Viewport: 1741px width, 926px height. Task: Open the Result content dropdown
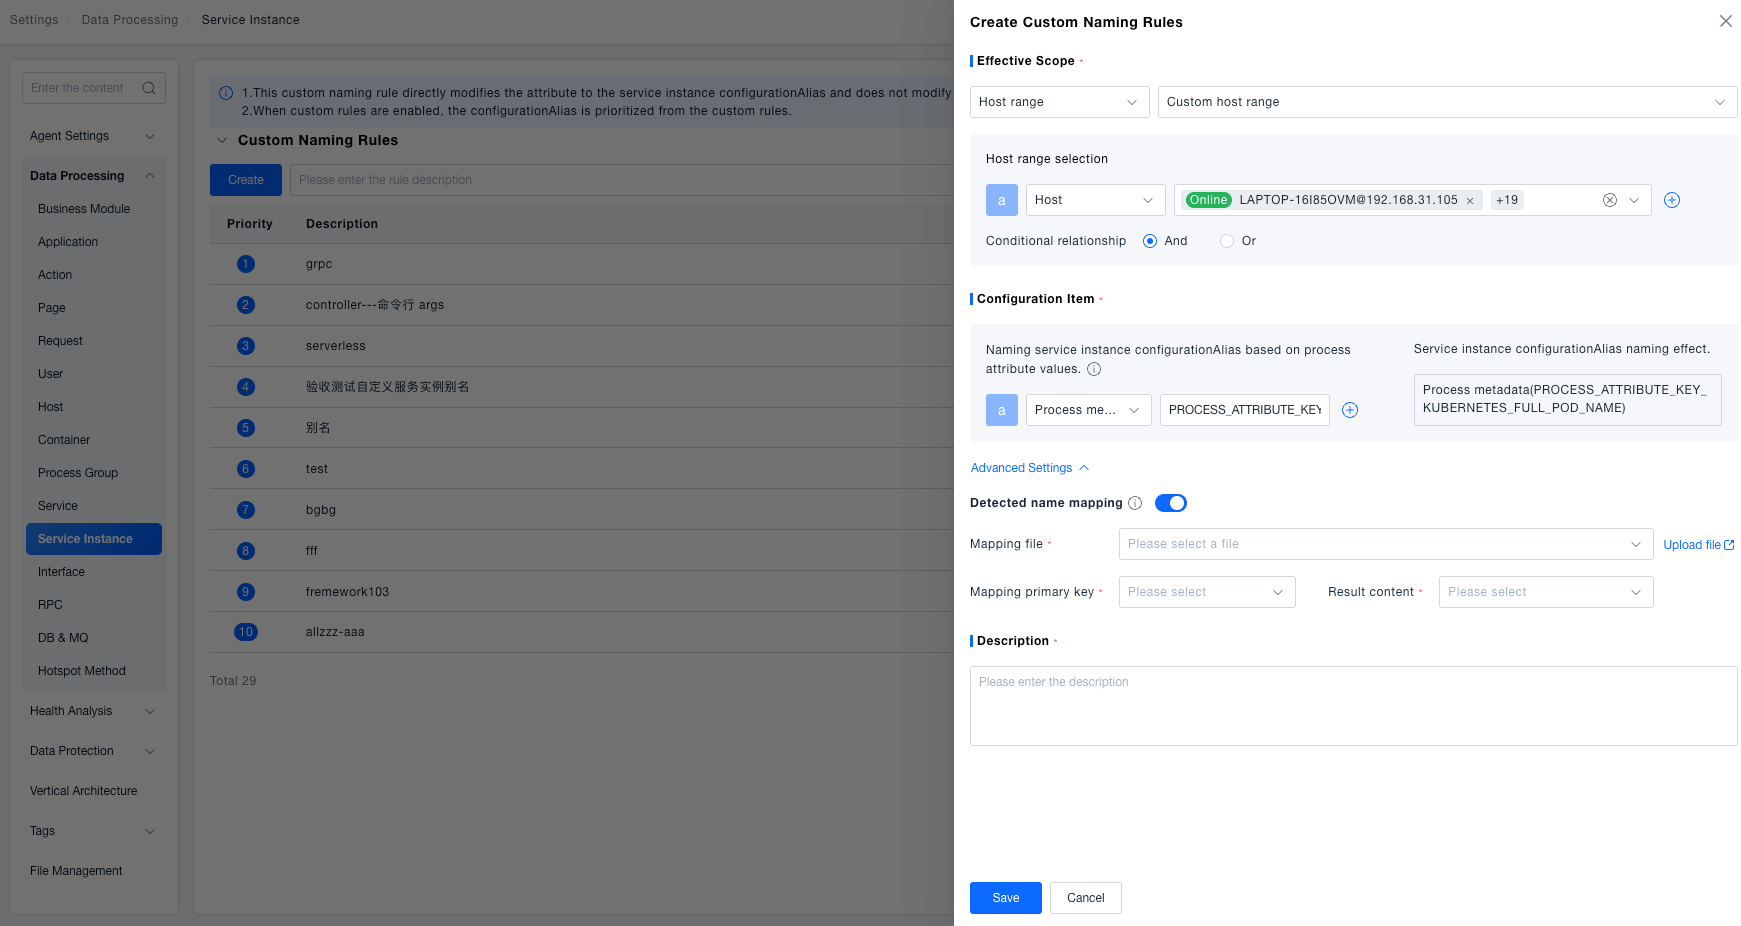[x=1545, y=592]
